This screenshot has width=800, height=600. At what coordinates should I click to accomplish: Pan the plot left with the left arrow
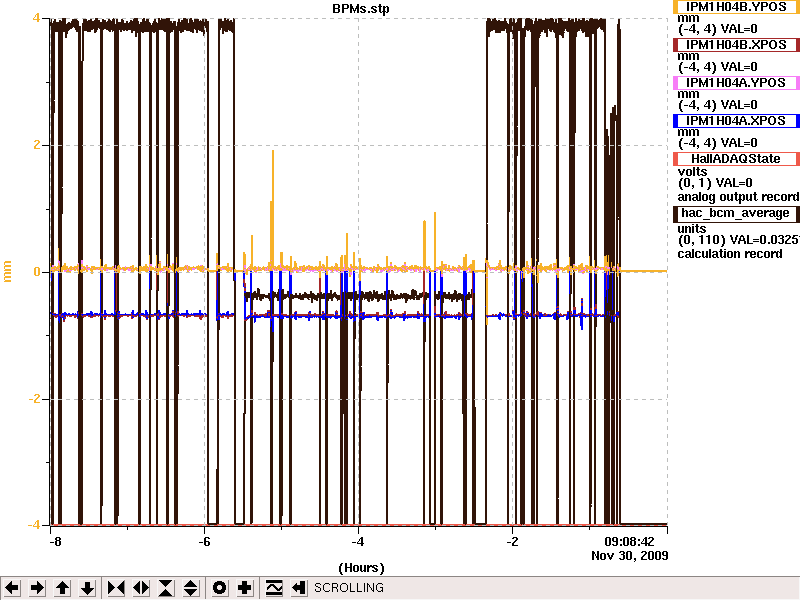coord(12,588)
